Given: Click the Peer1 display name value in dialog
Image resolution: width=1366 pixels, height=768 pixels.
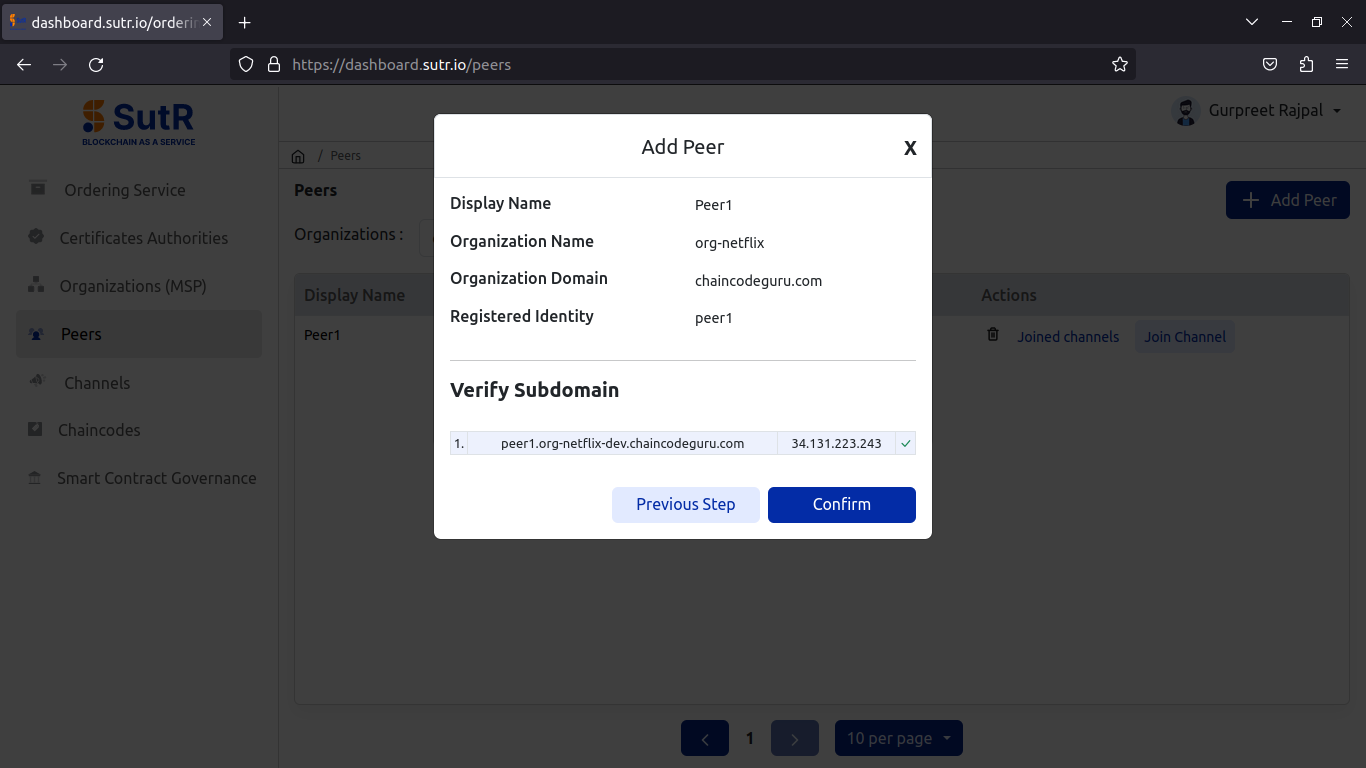Looking at the screenshot, I should [x=714, y=205].
